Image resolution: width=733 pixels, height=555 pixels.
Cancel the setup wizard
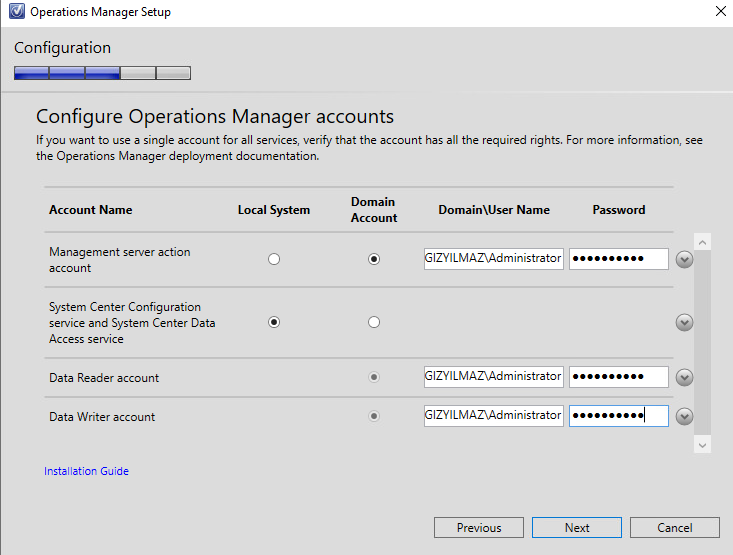coord(675,527)
